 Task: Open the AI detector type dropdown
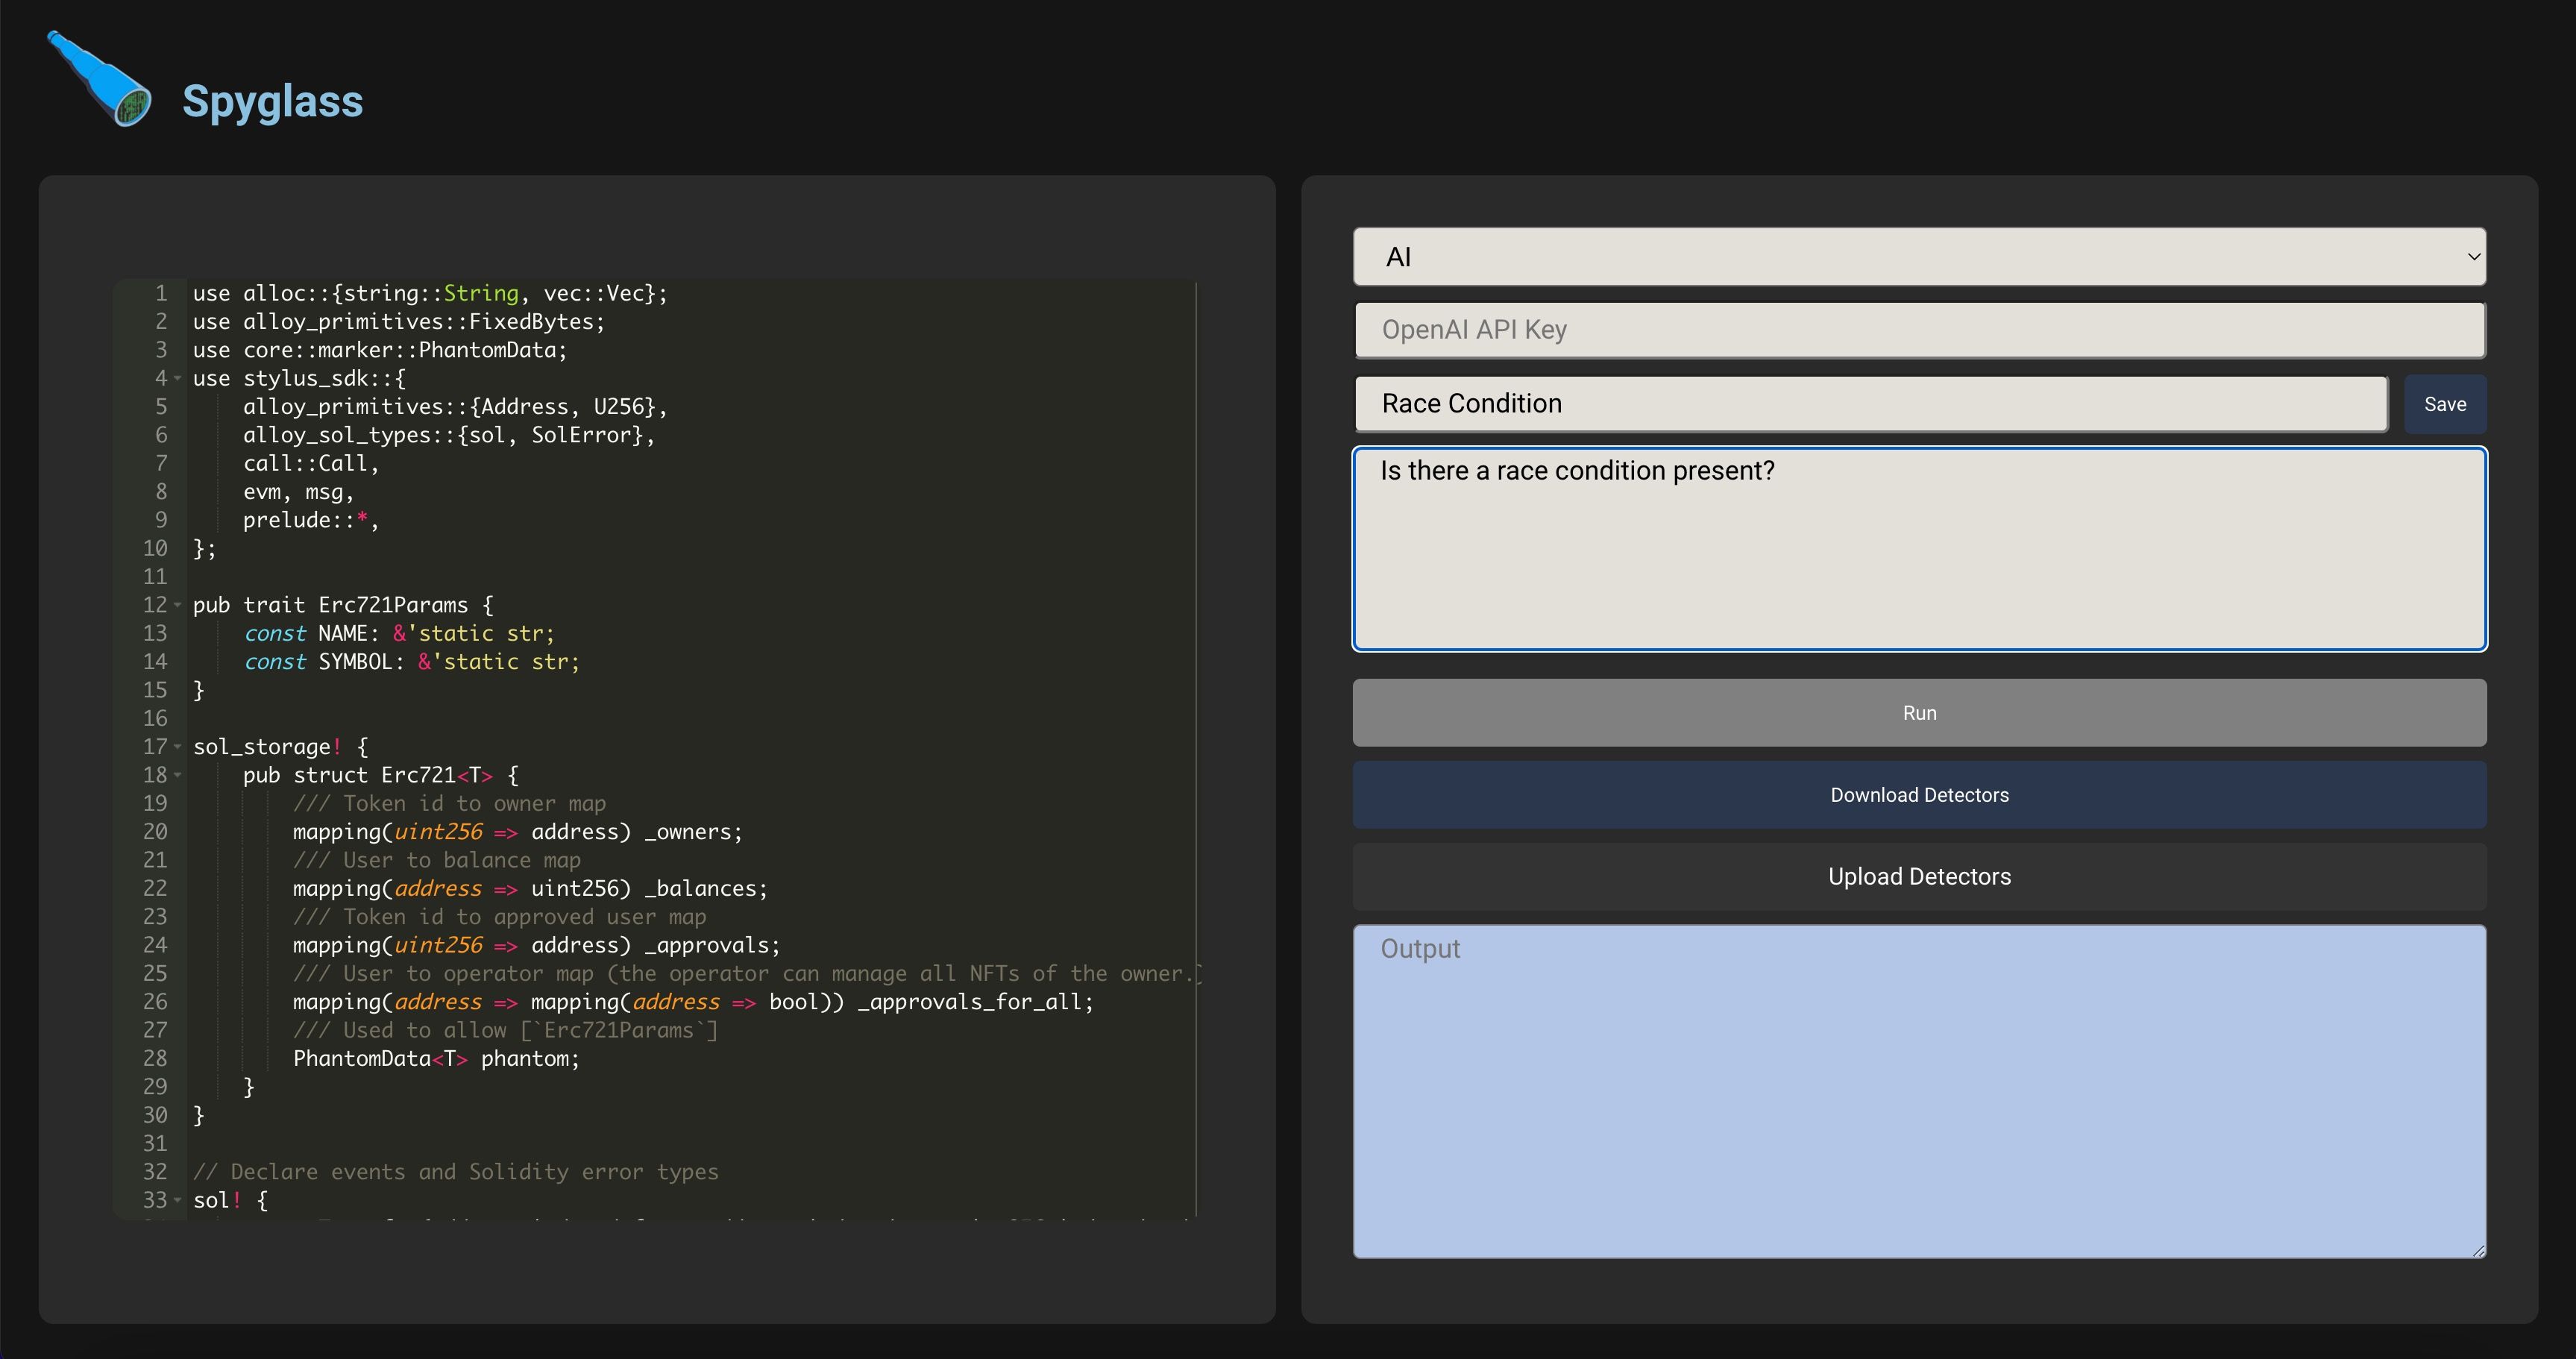pos(1919,257)
